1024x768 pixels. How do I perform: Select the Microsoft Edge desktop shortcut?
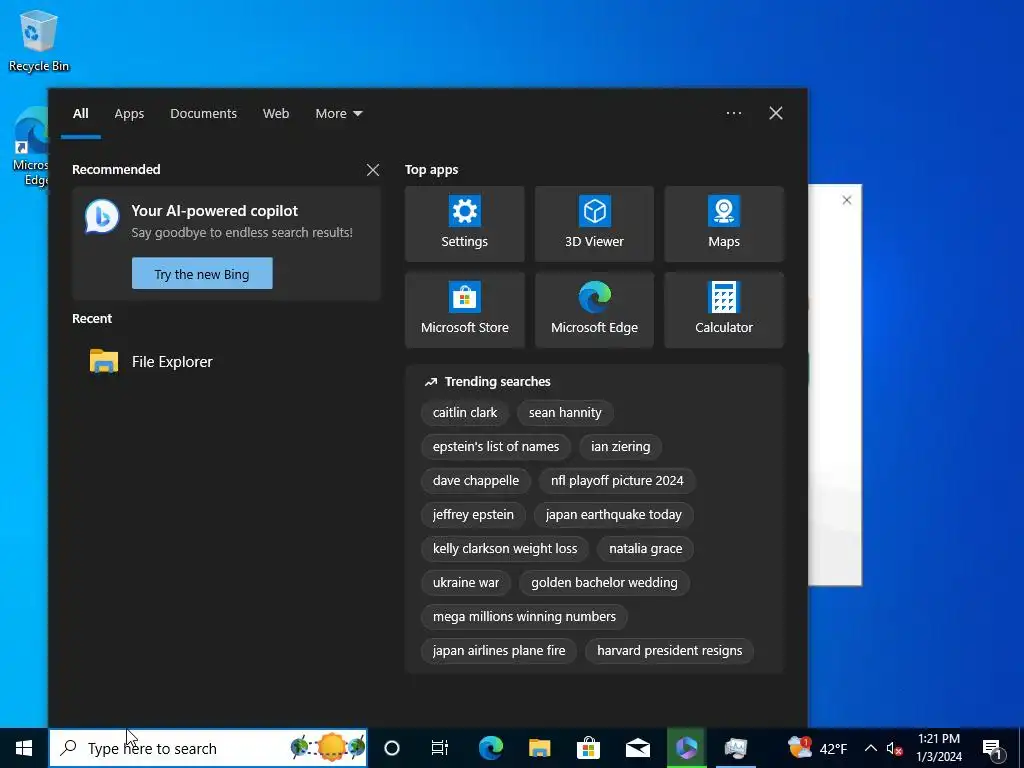pyautogui.click(x=30, y=147)
